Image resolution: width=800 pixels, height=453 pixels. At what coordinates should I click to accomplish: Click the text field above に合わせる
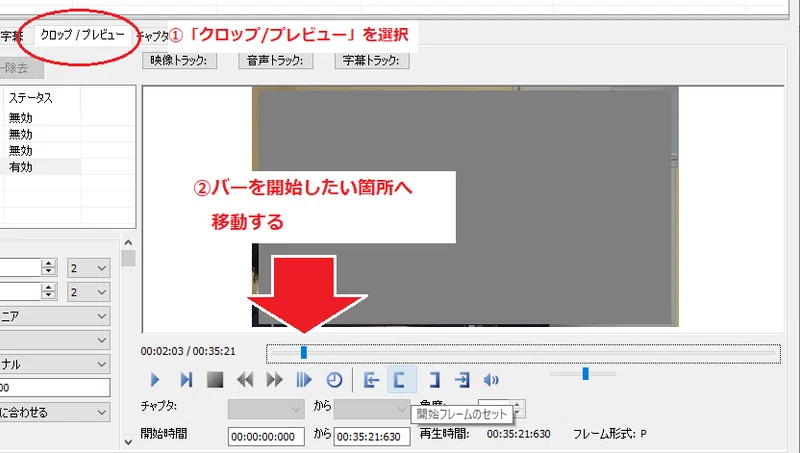(x=55, y=388)
